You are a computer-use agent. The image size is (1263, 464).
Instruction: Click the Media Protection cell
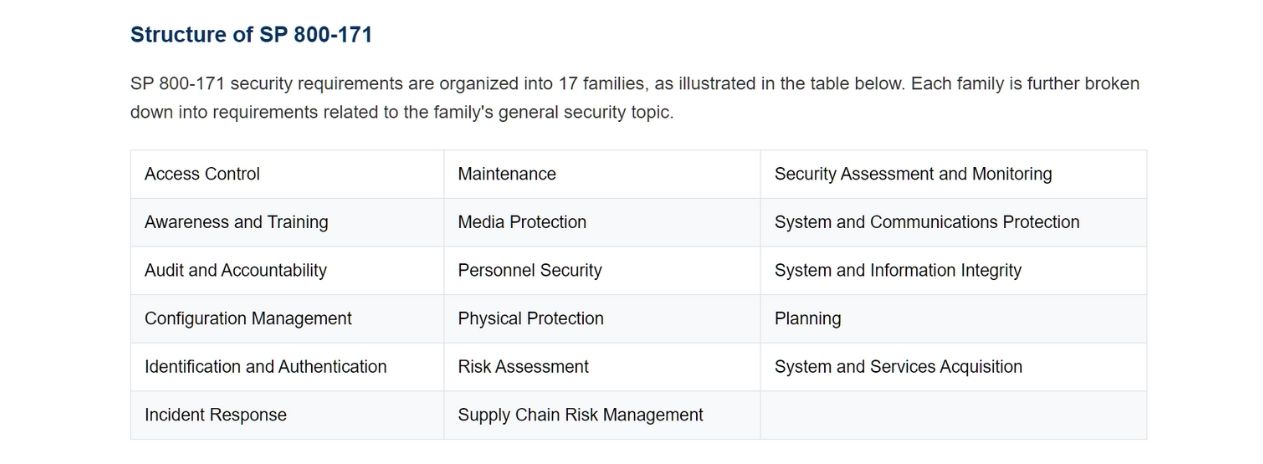(602, 222)
